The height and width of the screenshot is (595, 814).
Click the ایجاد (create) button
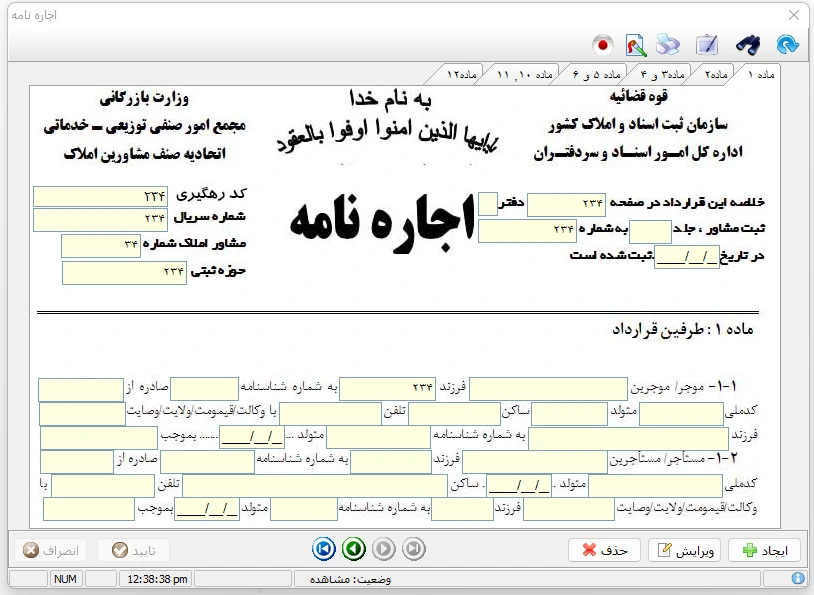click(765, 550)
